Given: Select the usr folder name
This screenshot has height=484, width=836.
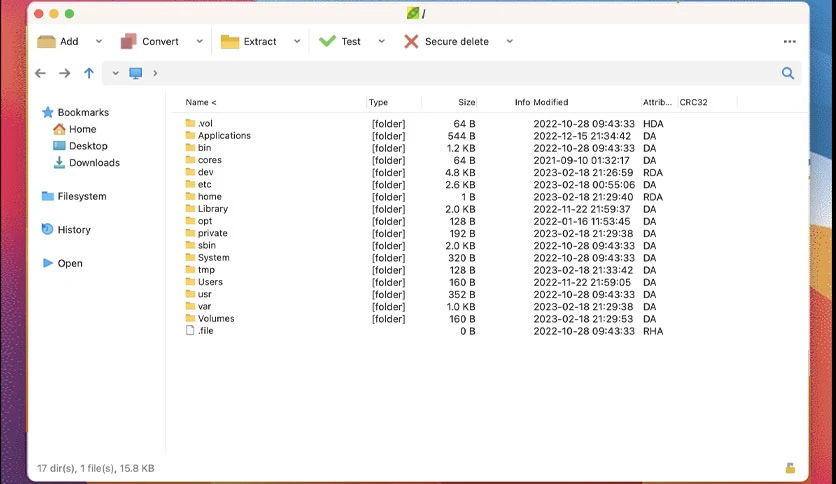Looking at the screenshot, I should [x=205, y=294].
